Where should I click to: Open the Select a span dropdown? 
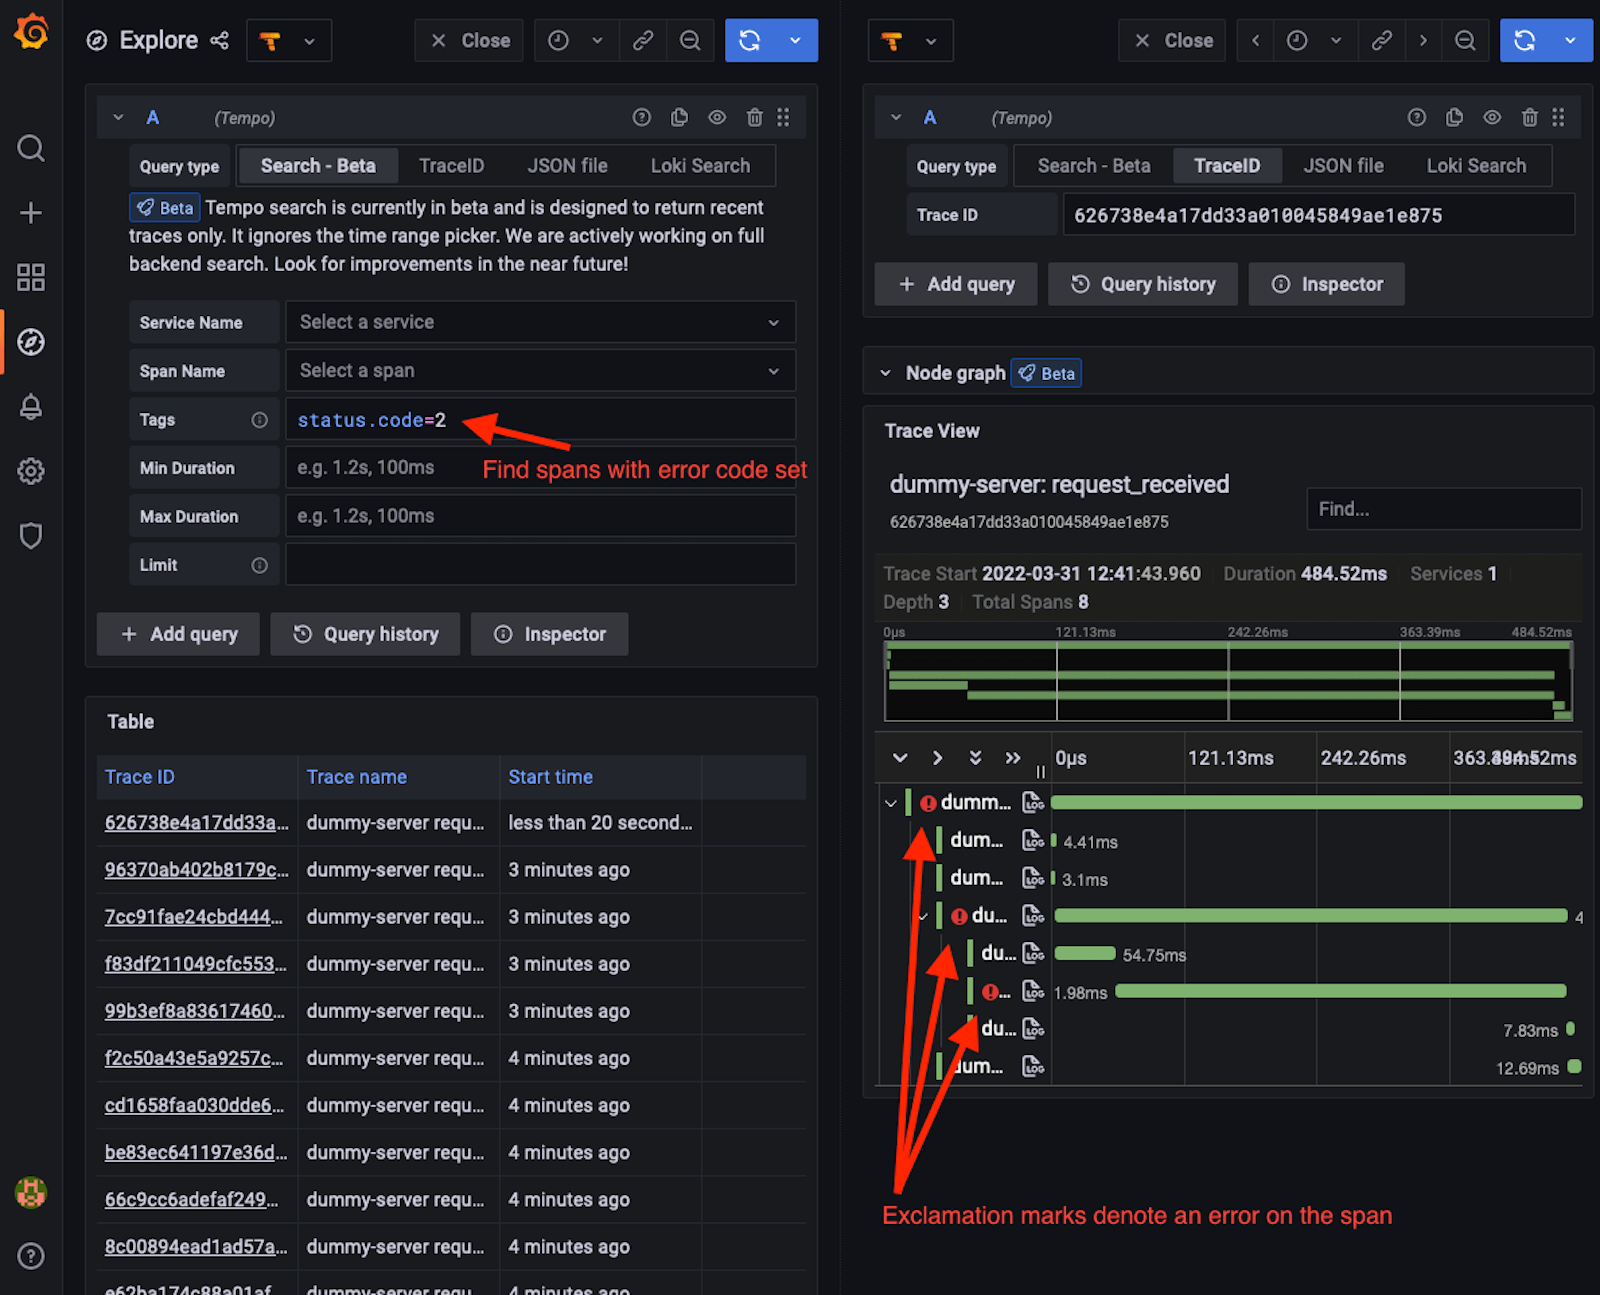click(540, 370)
